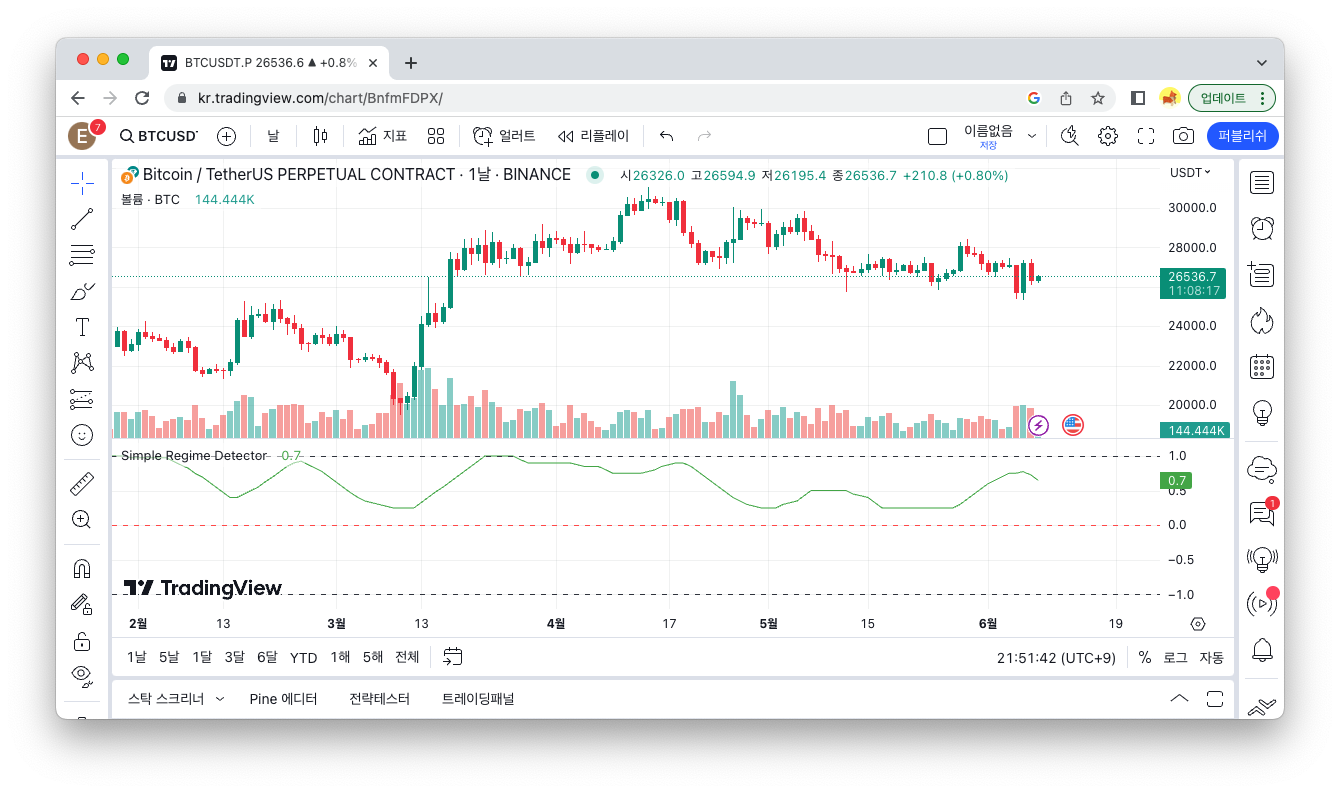
Task: Open chart settings gear
Action: [x=1108, y=136]
